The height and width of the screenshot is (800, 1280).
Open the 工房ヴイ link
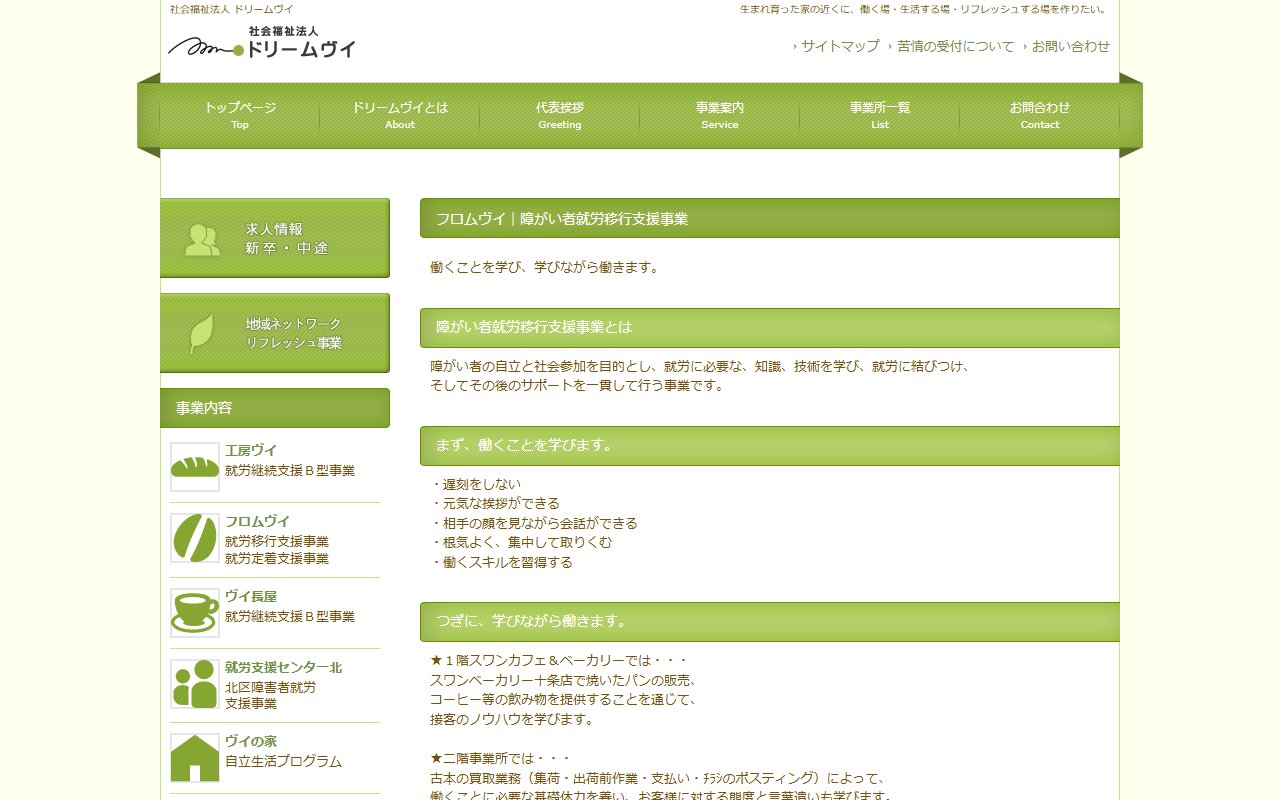pyautogui.click(x=251, y=451)
